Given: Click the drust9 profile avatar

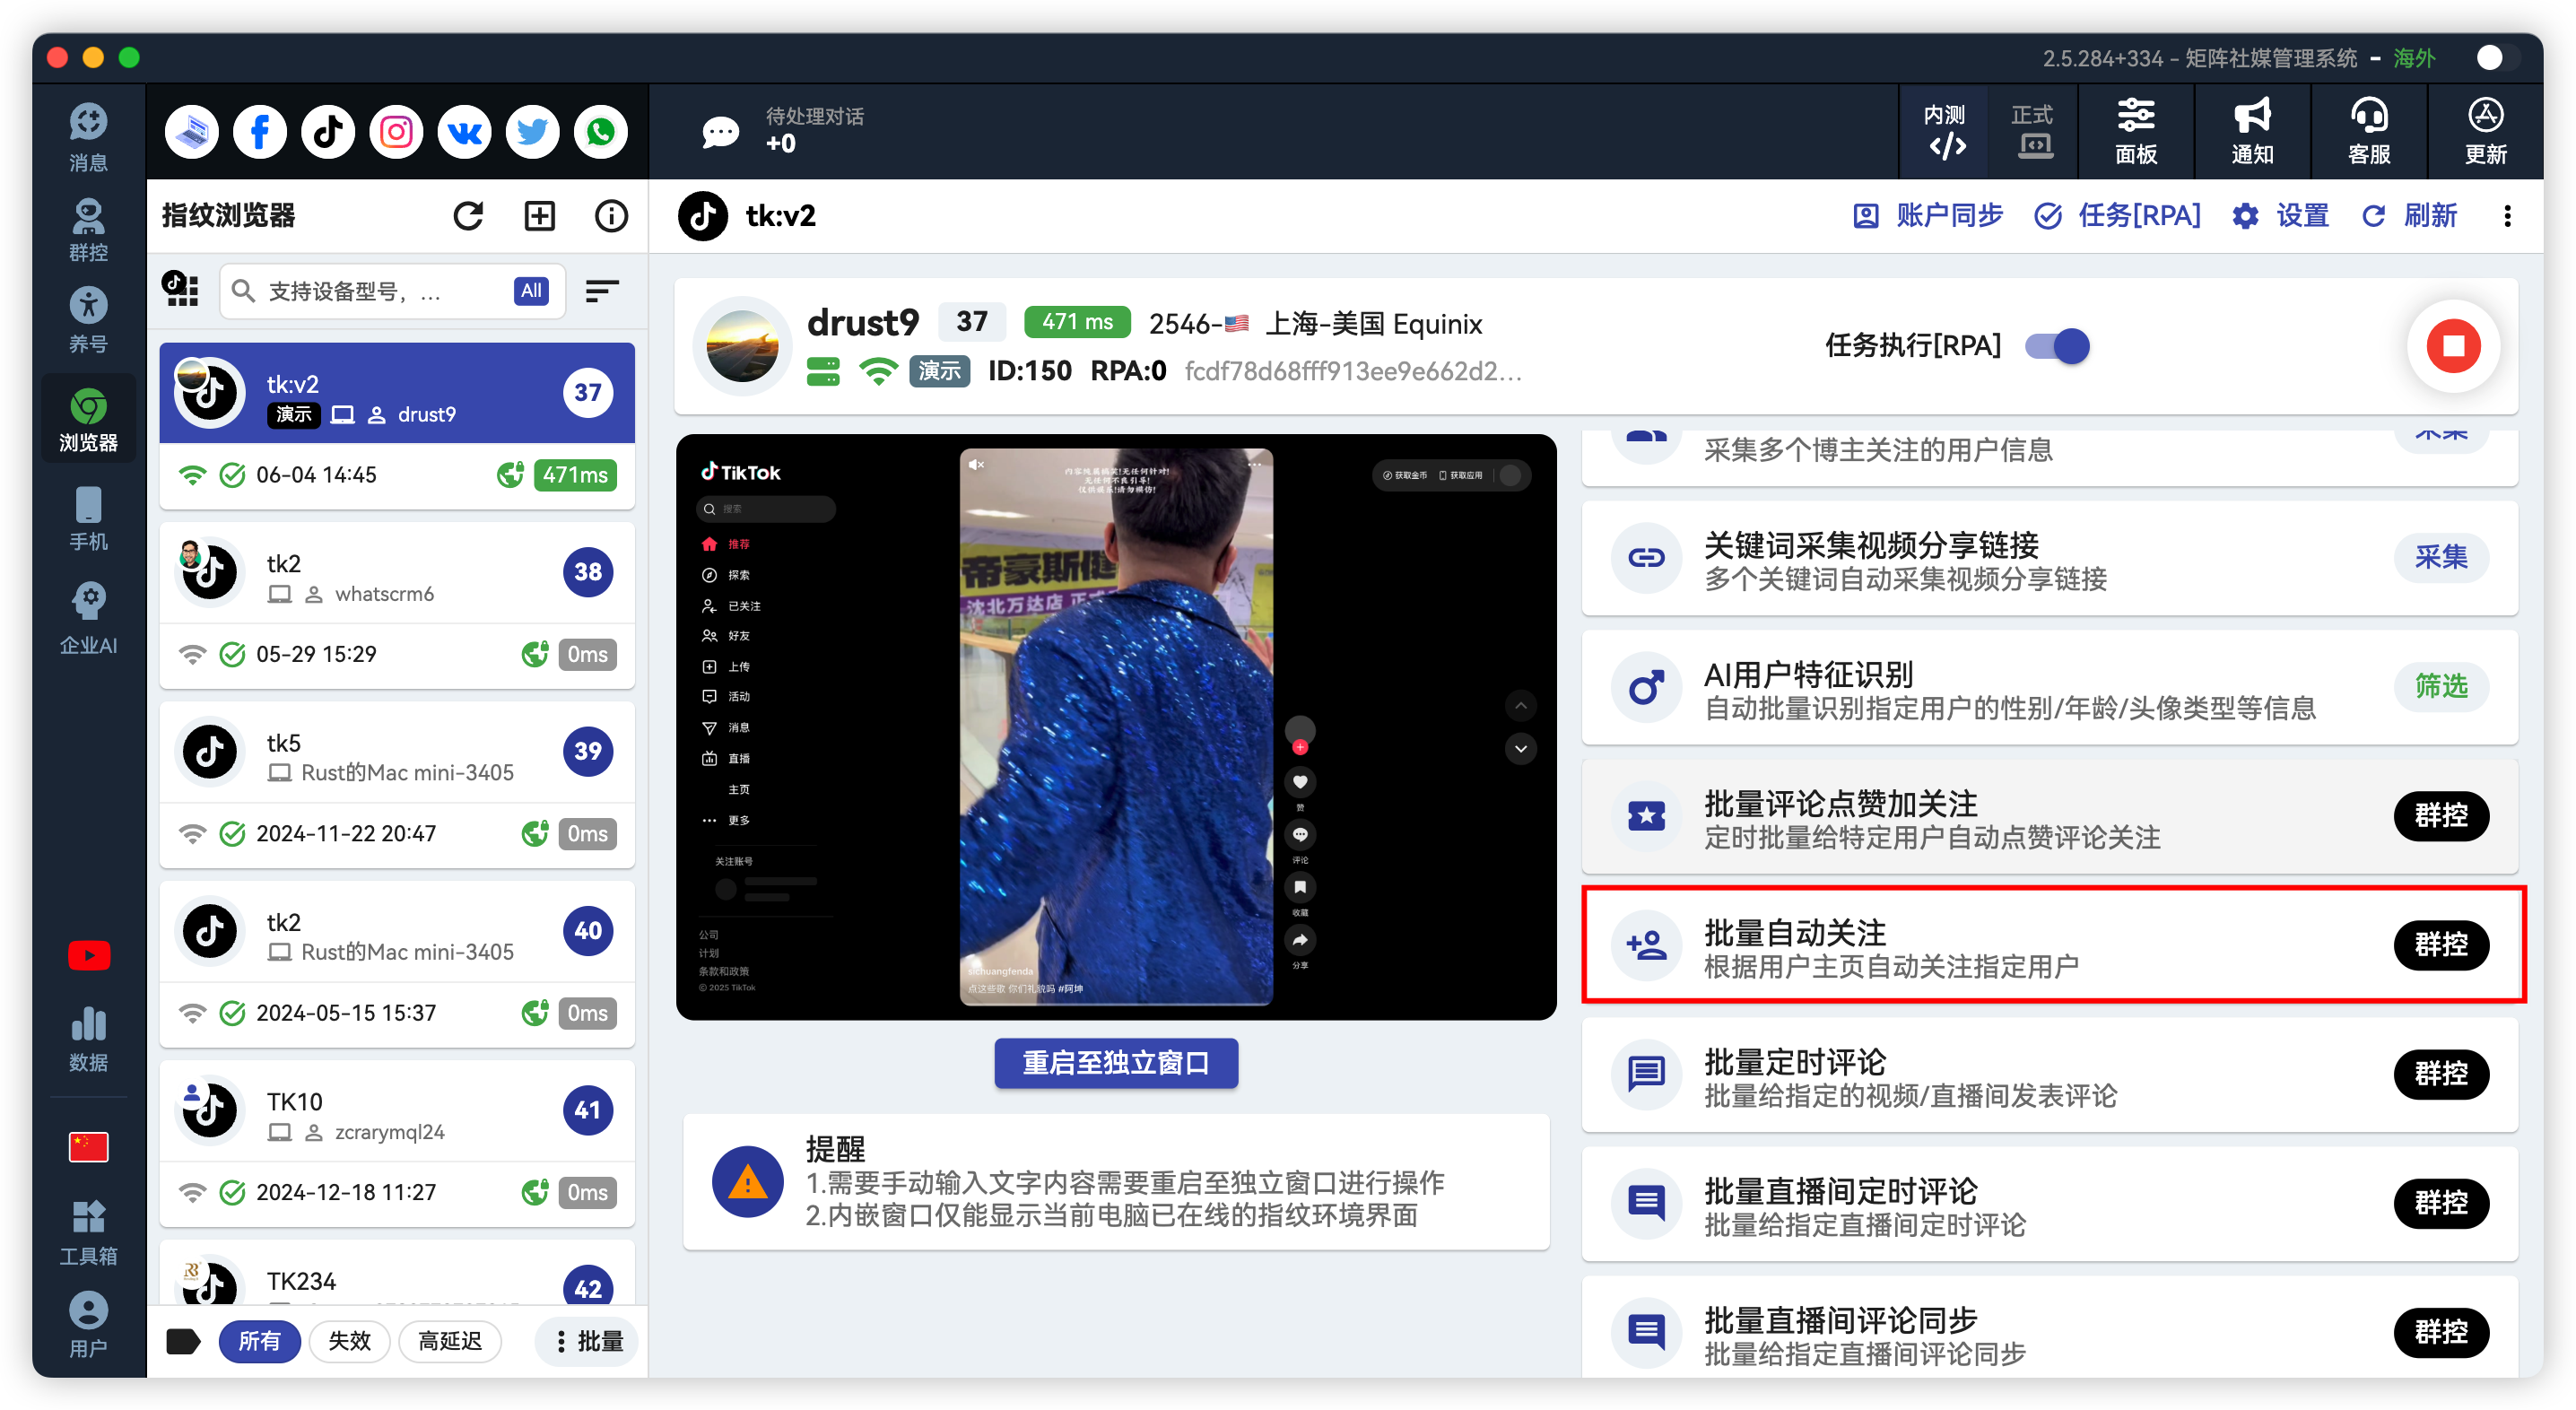Looking at the screenshot, I should [741, 346].
